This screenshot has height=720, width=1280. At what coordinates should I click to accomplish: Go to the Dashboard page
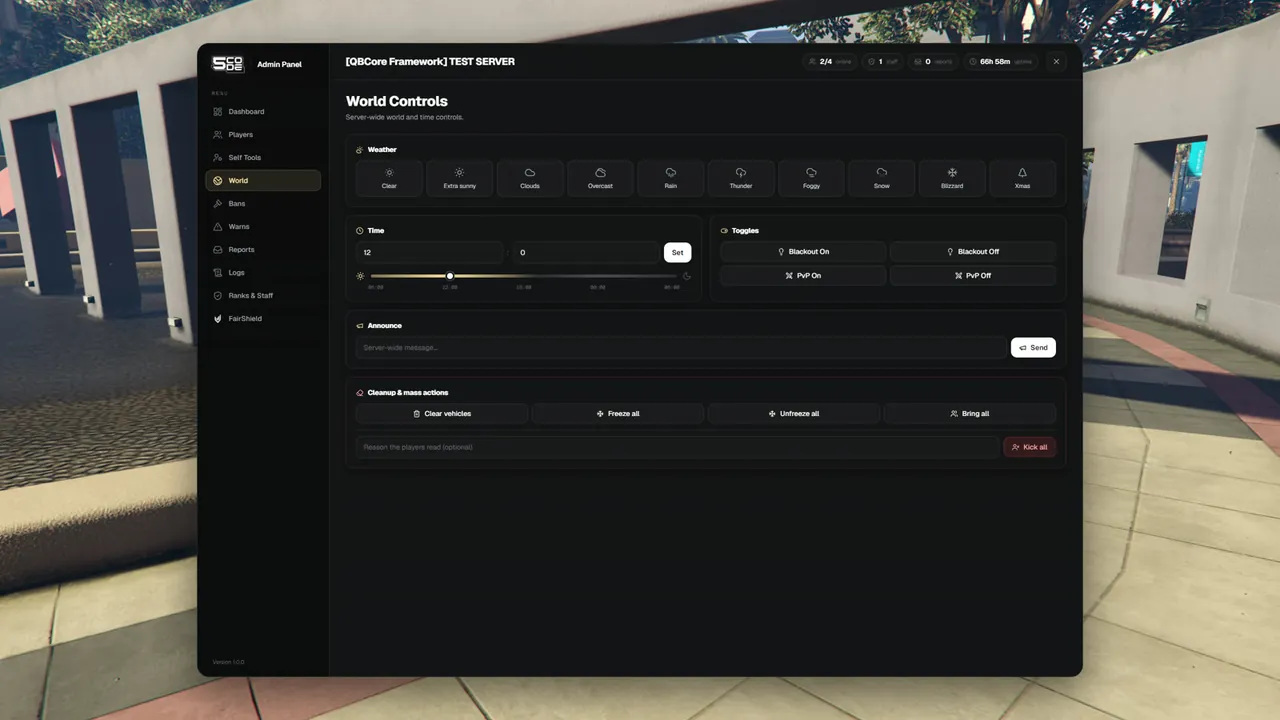coord(263,112)
